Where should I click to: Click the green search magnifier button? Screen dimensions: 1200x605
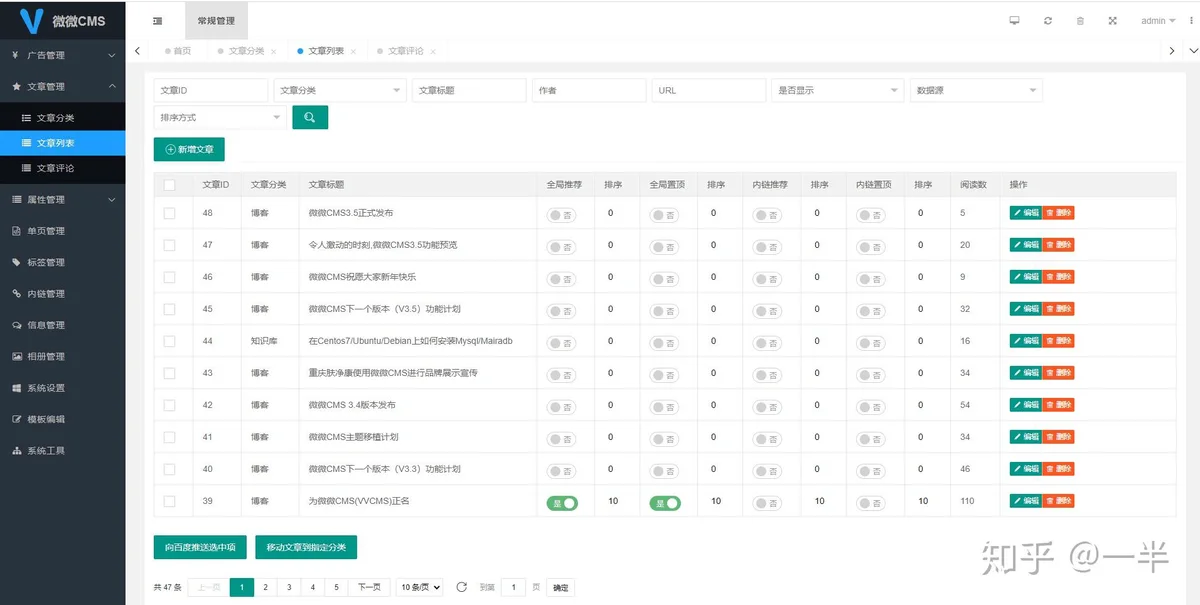pyautogui.click(x=310, y=117)
